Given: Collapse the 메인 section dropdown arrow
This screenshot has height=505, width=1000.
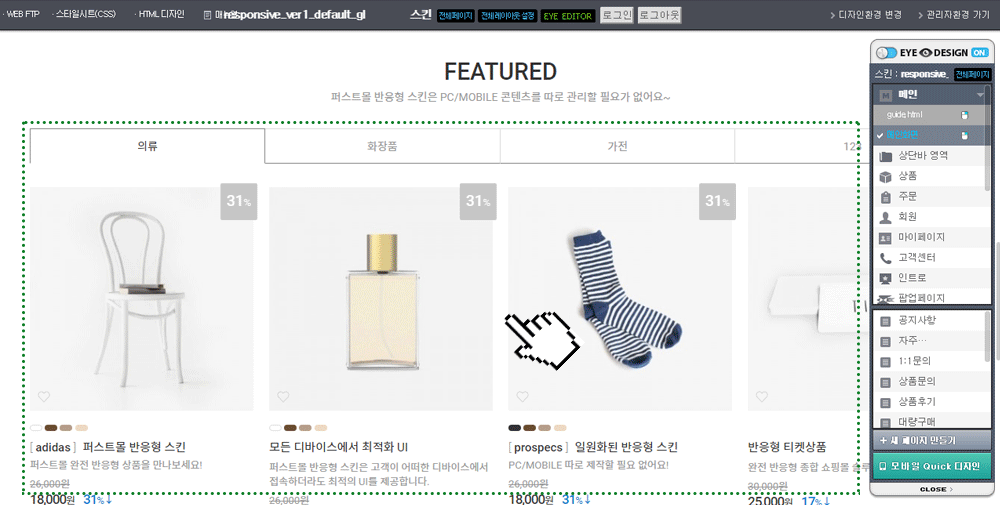Looking at the screenshot, I should [x=980, y=95].
